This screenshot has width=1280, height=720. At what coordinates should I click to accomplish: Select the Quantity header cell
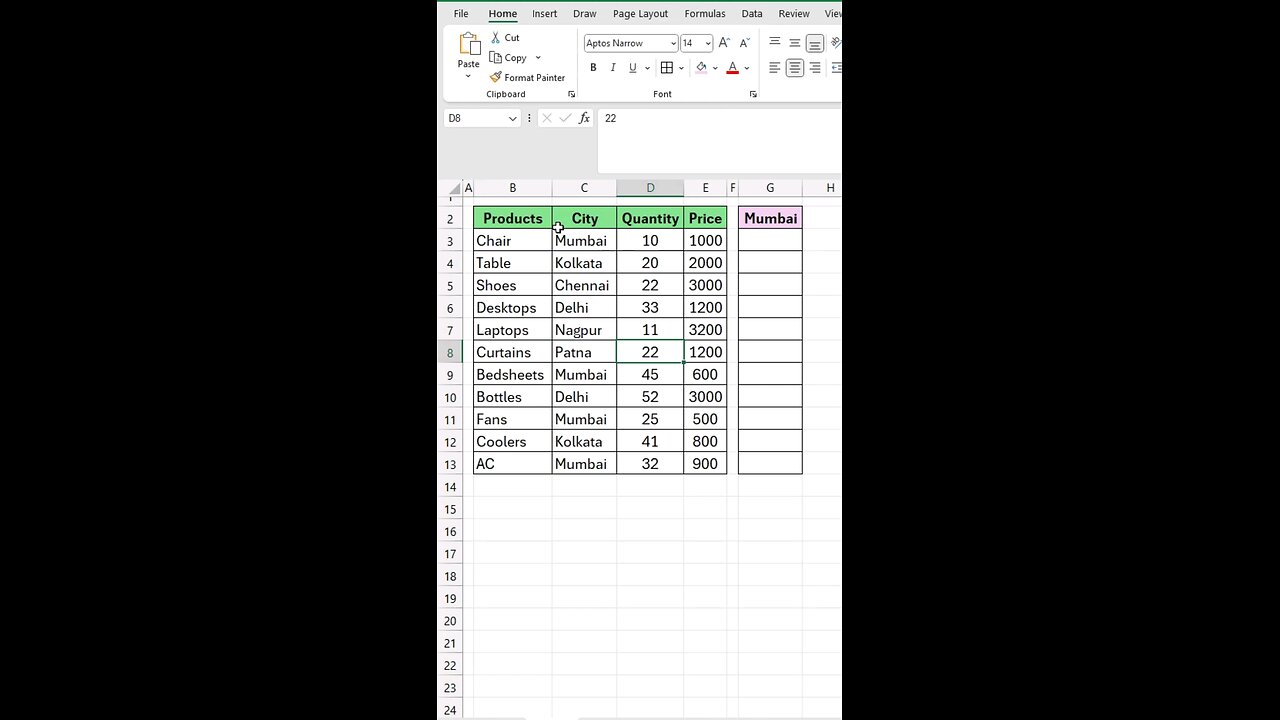[650, 218]
